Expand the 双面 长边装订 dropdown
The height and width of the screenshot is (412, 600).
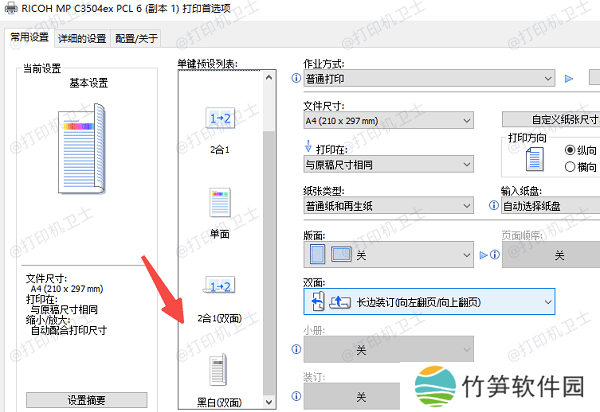coord(428,301)
